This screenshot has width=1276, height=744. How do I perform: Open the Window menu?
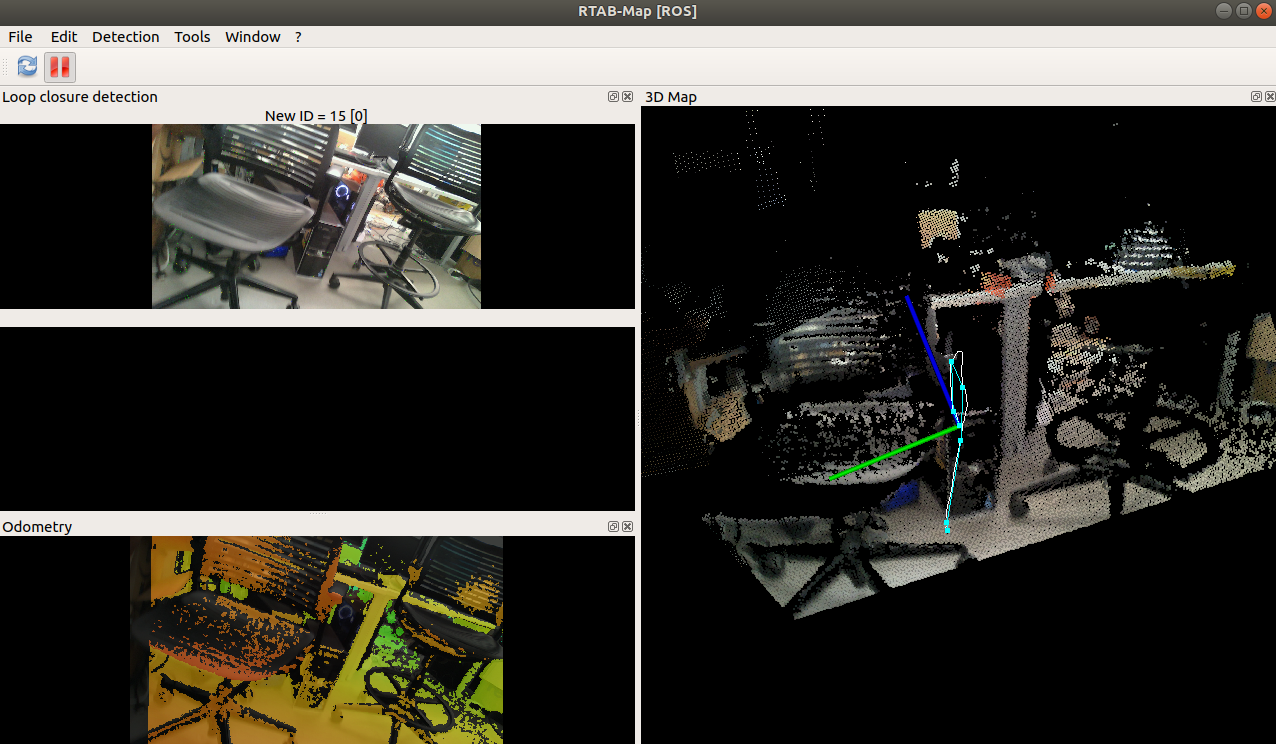[252, 37]
